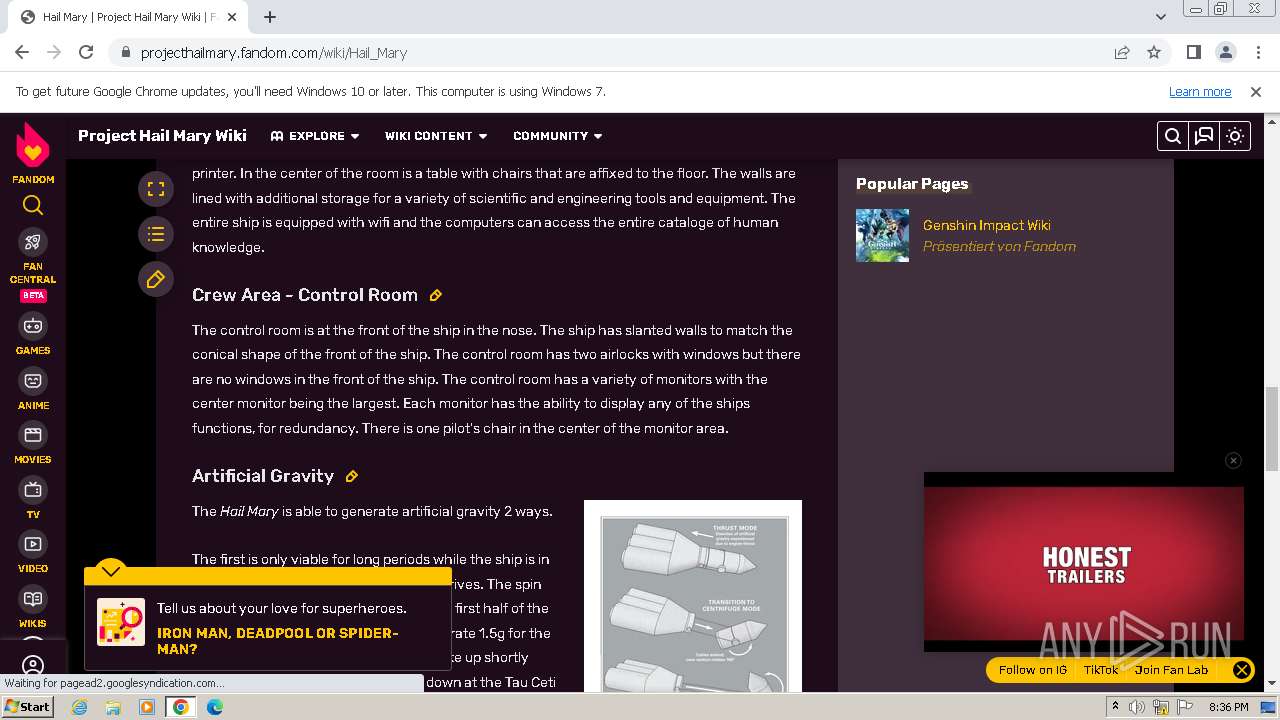Expand the Wiki Content menu
The width and height of the screenshot is (1280, 720).
(436, 136)
